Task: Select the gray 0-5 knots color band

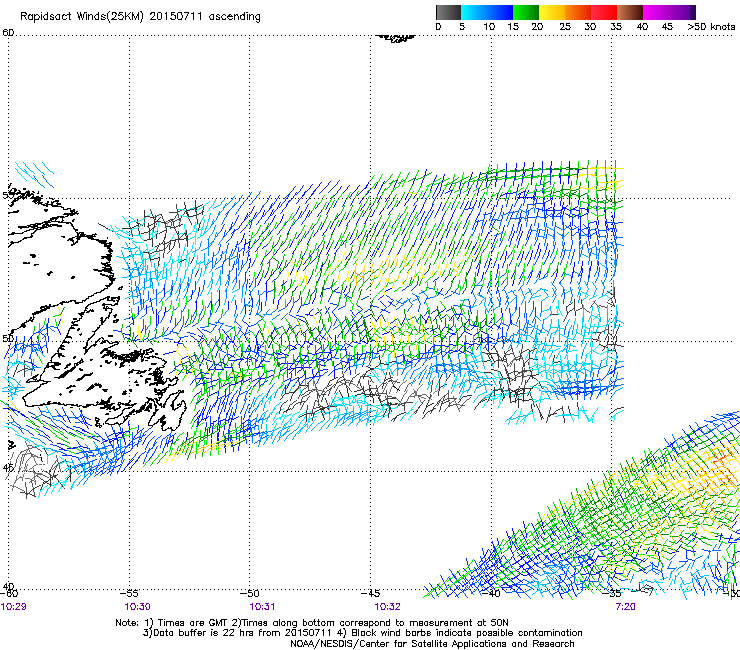Action: pos(448,12)
